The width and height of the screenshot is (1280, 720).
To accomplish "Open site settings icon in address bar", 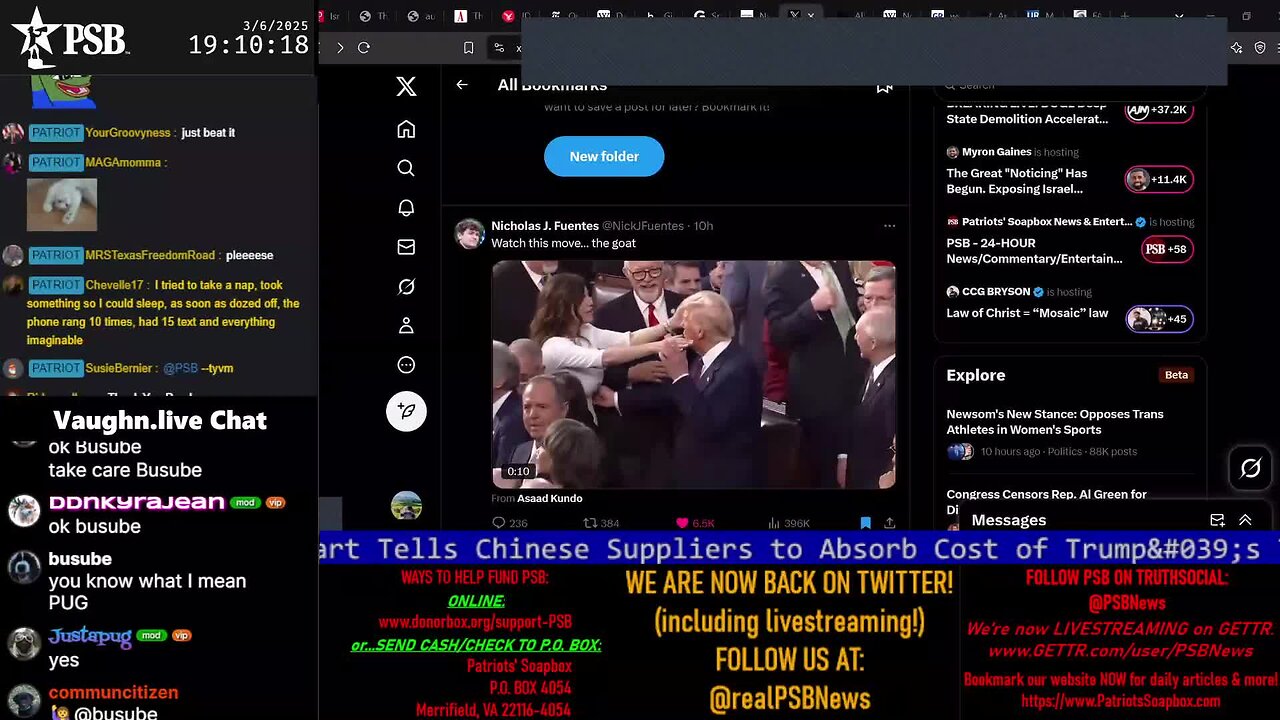I will [x=499, y=48].
